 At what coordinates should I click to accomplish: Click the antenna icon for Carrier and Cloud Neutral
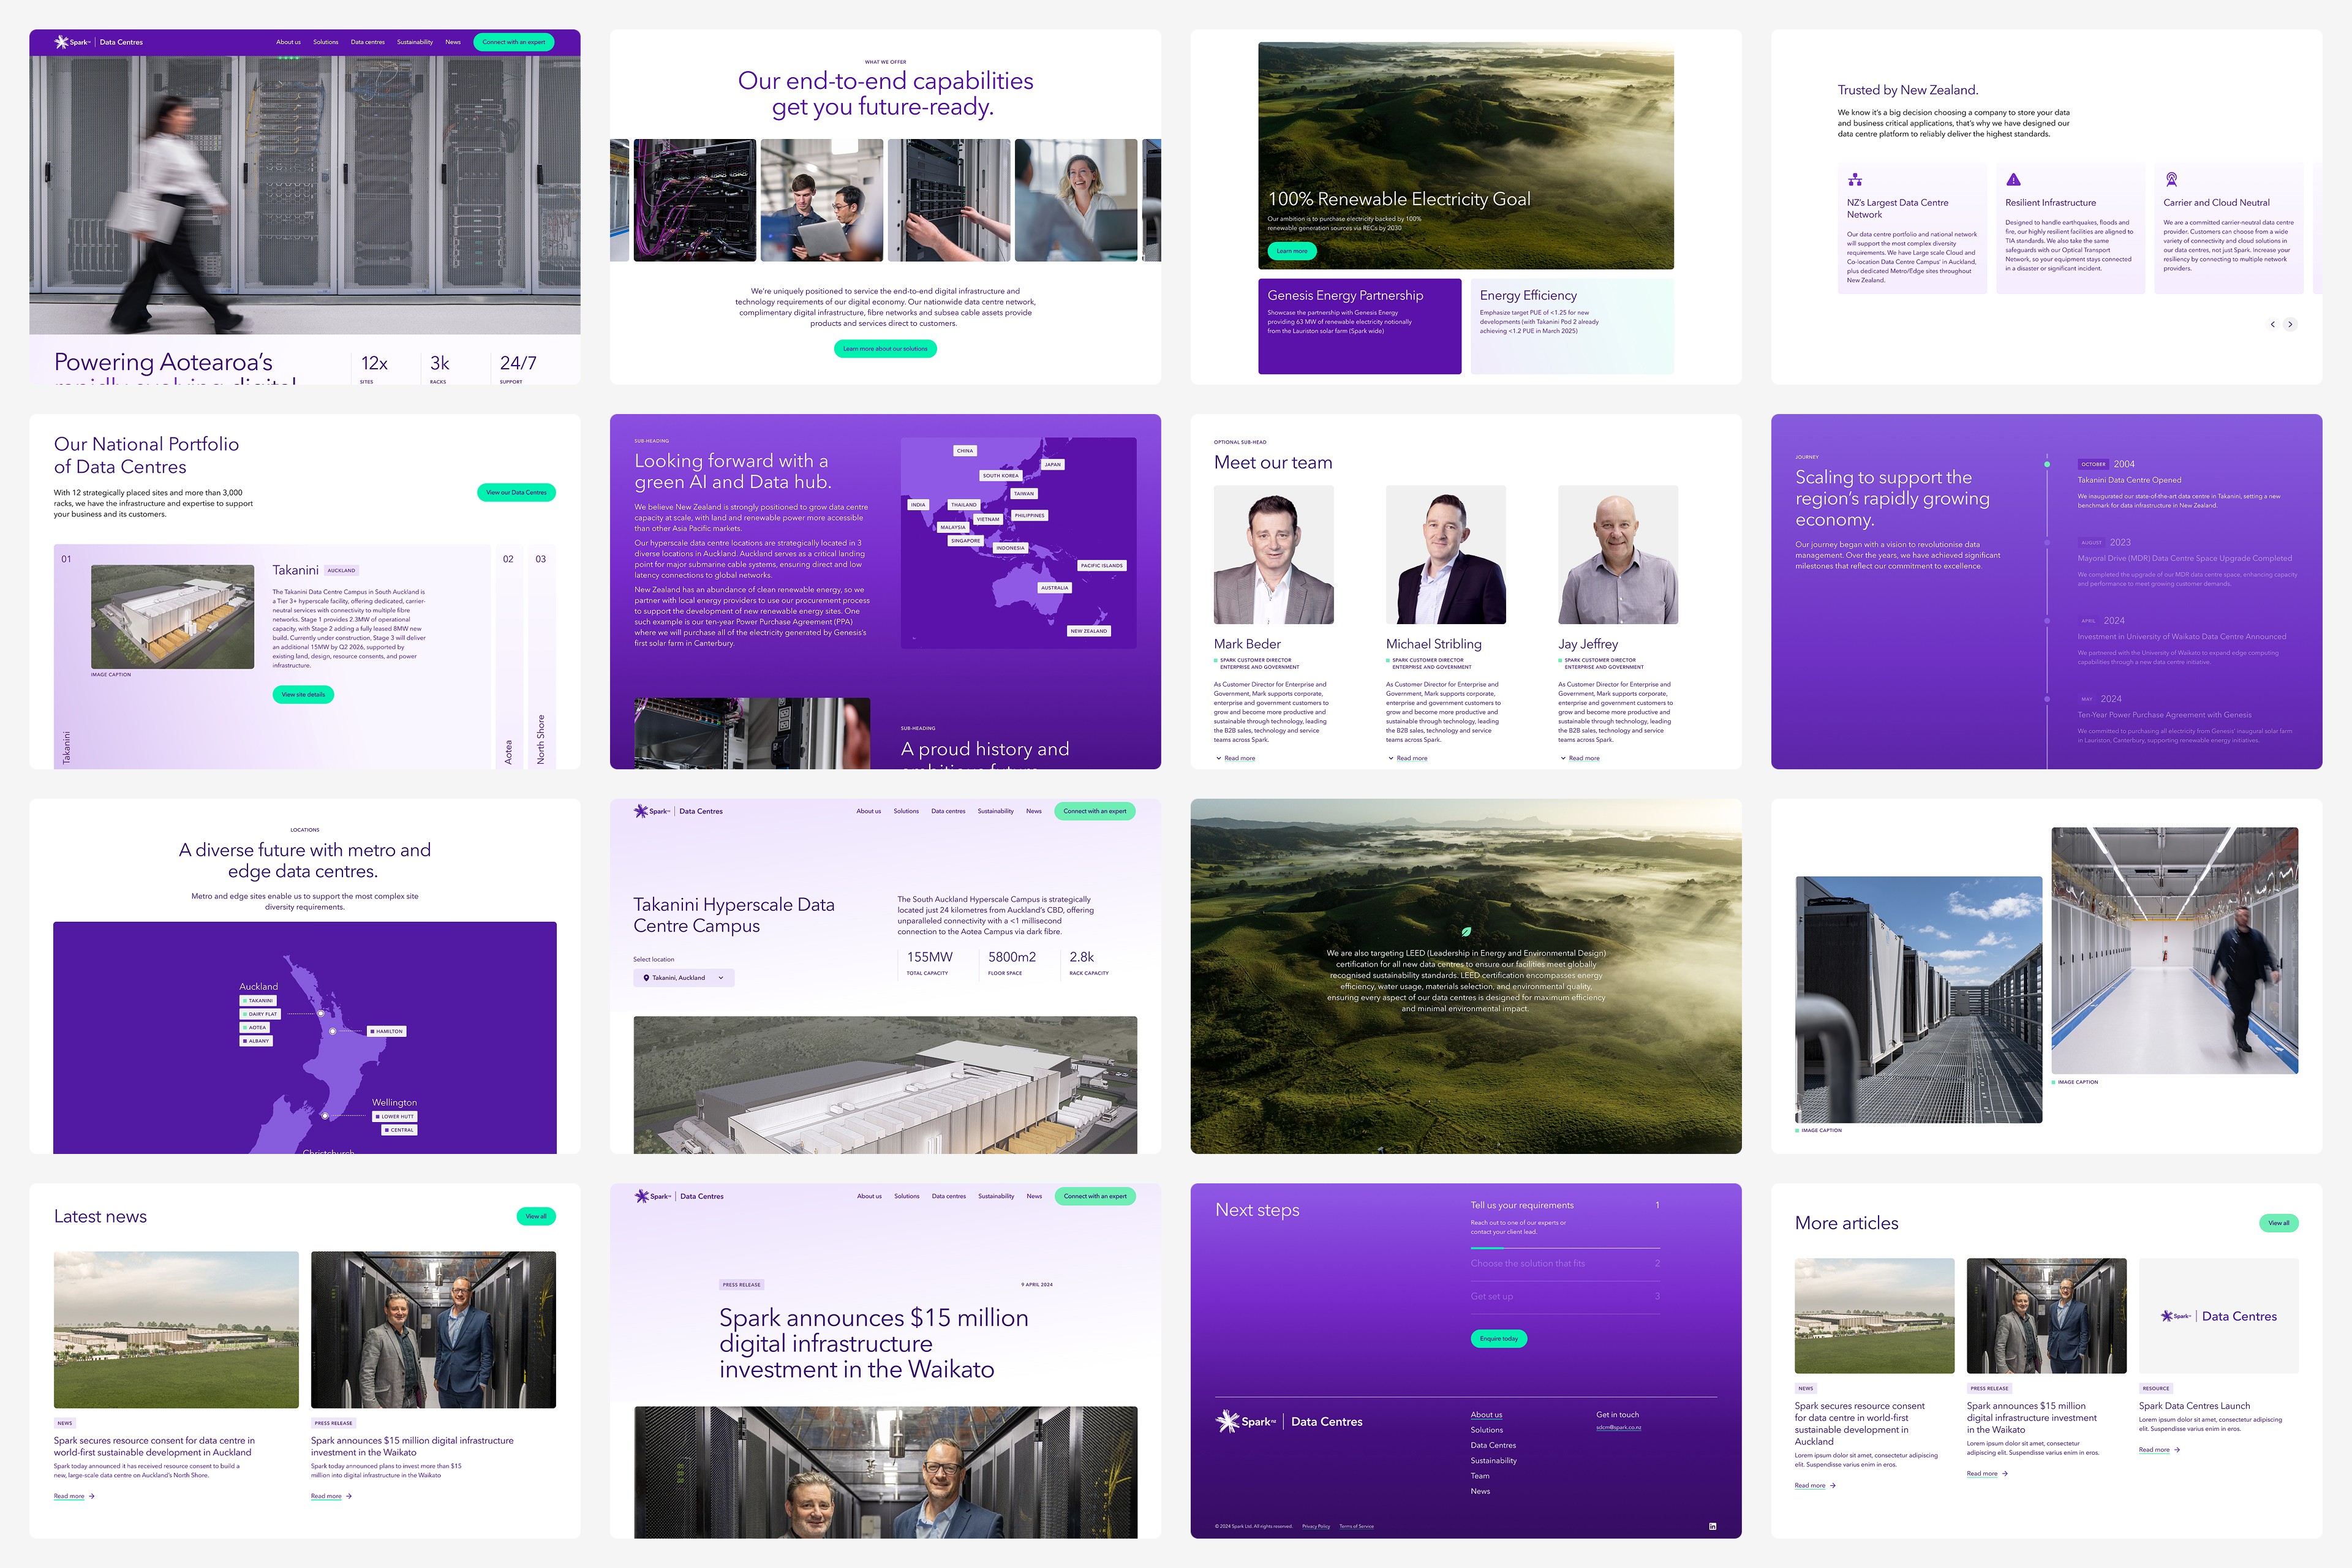click(2171, 180)
